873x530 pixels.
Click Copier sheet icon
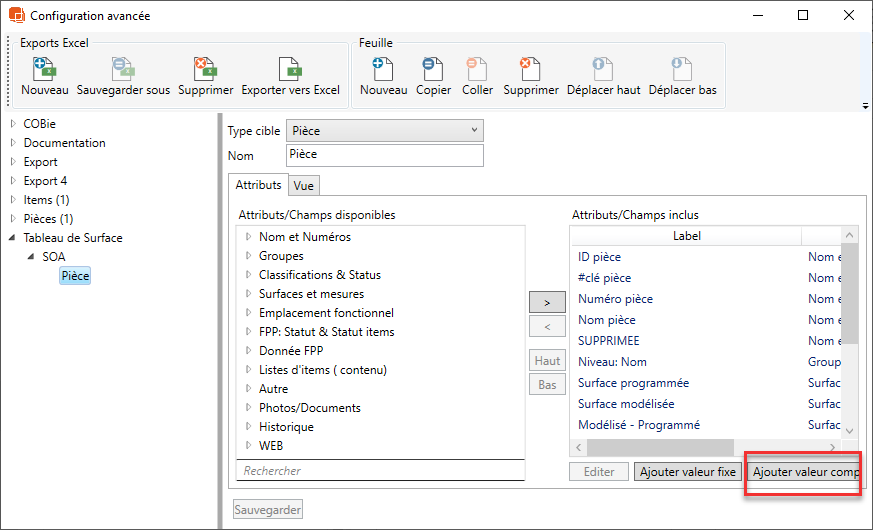434,69
